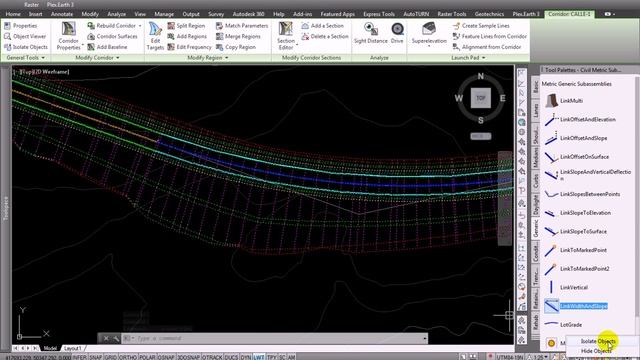Open the Analyze ribbon tab
The height and width of the screenshot is (360, 640).
click(x=116, y=14)
